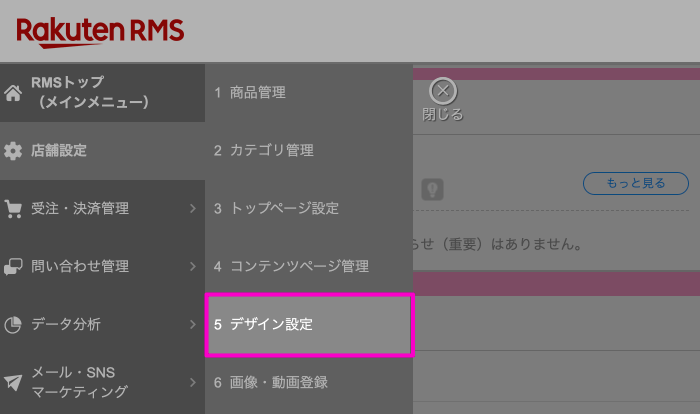Viewport: 700px width, 414px height.
Task: Click the paper plane marketing icon
Action: point(13,382)
